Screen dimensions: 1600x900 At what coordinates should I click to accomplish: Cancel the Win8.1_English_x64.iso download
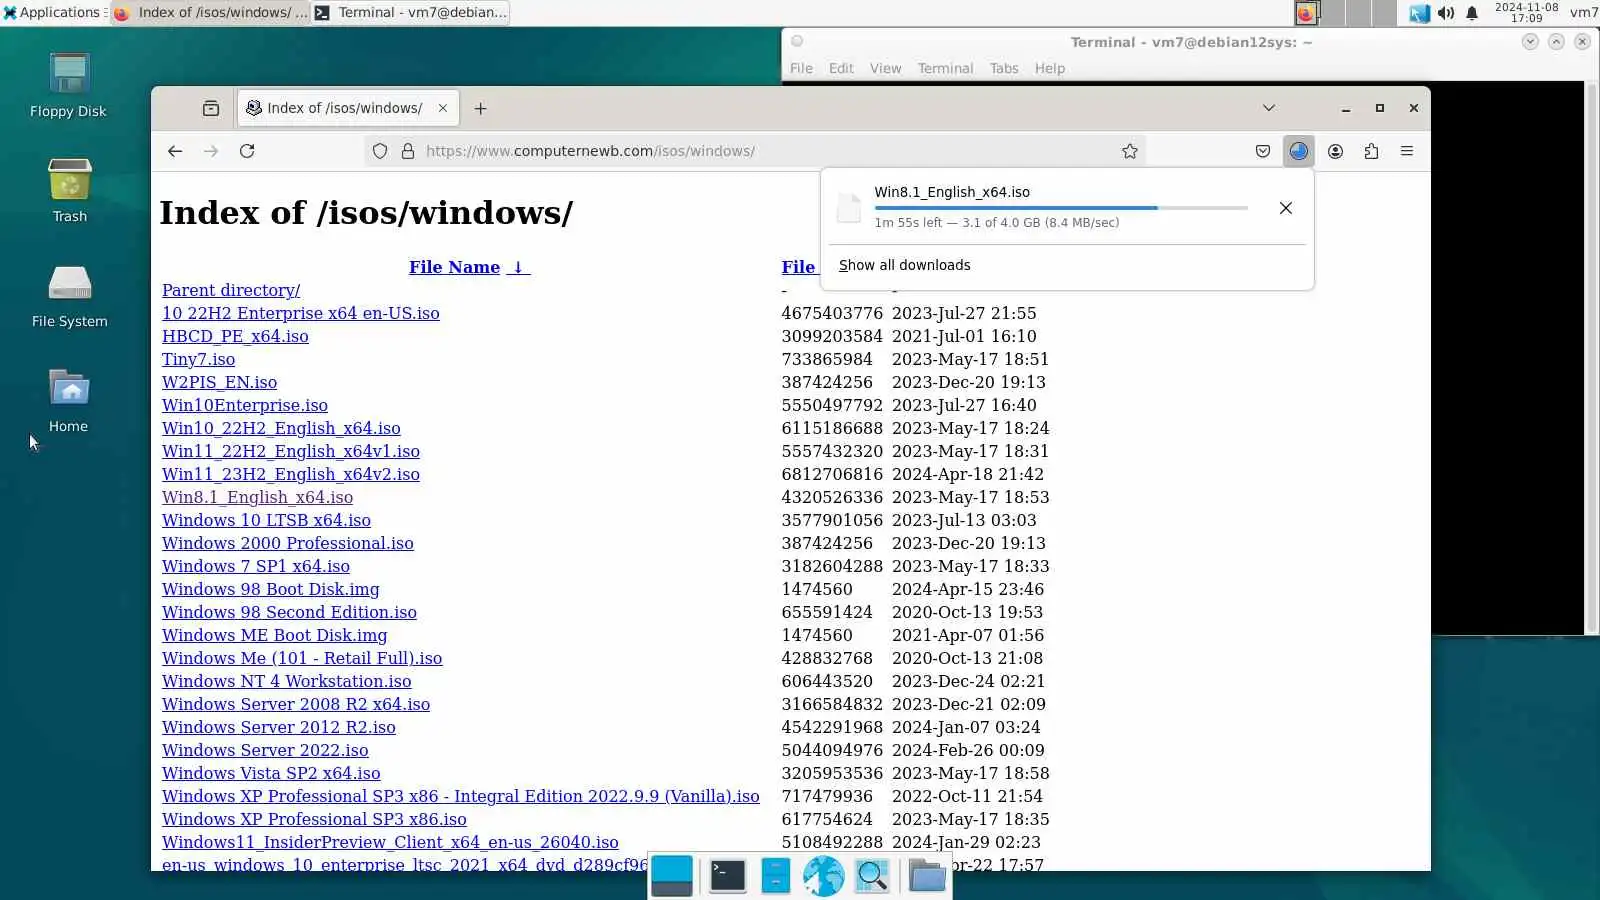[x=1286, y=208]
